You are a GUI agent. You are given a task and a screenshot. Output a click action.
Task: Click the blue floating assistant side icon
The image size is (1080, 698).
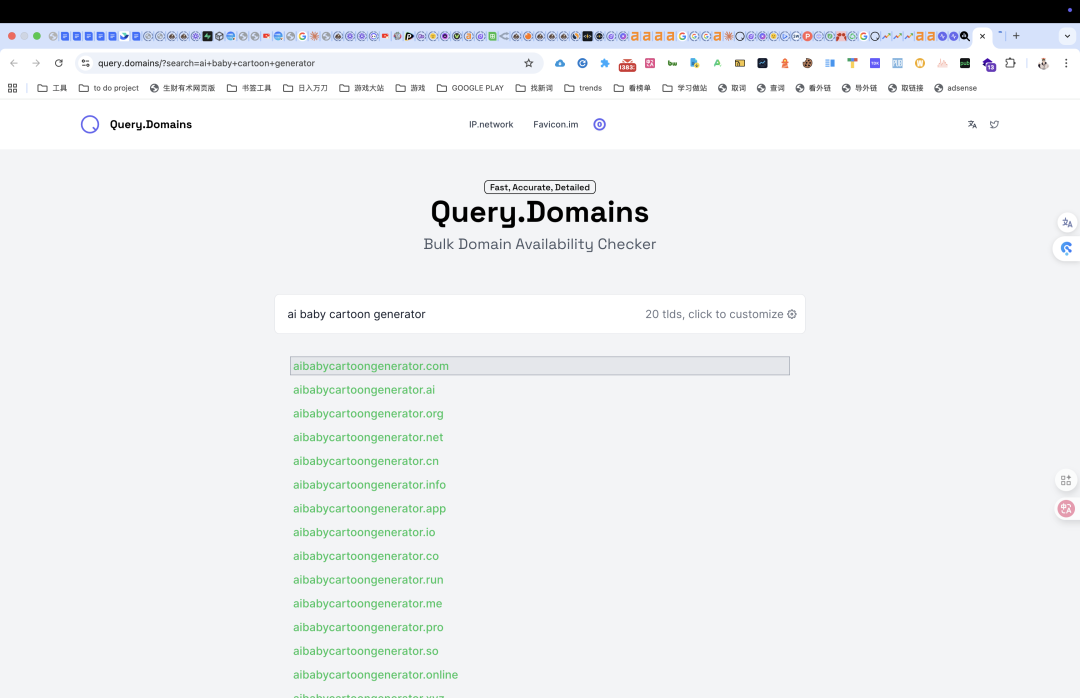point(1067,248)
